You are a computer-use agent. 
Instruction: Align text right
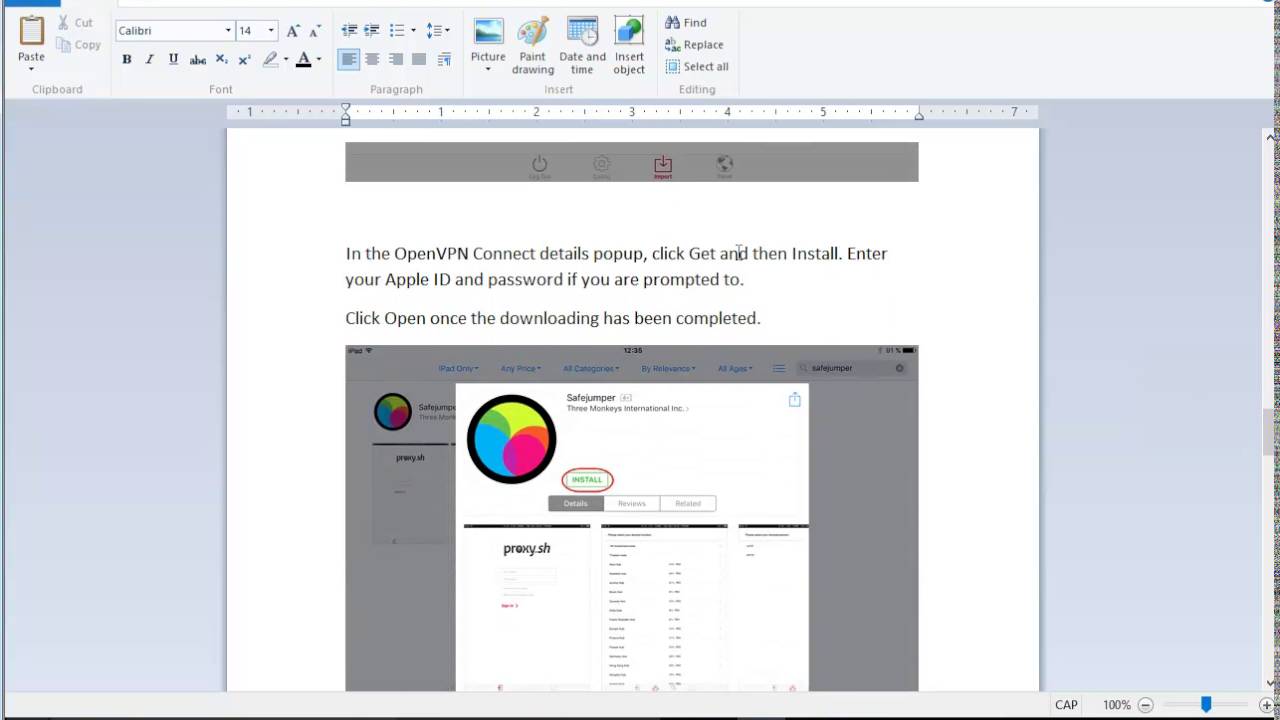point(396,60)
